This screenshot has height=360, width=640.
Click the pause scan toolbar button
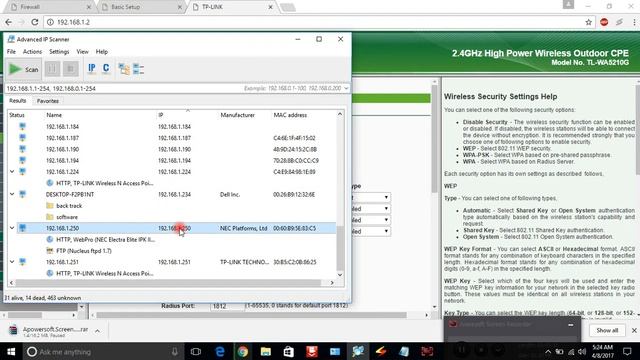[52, 69]
